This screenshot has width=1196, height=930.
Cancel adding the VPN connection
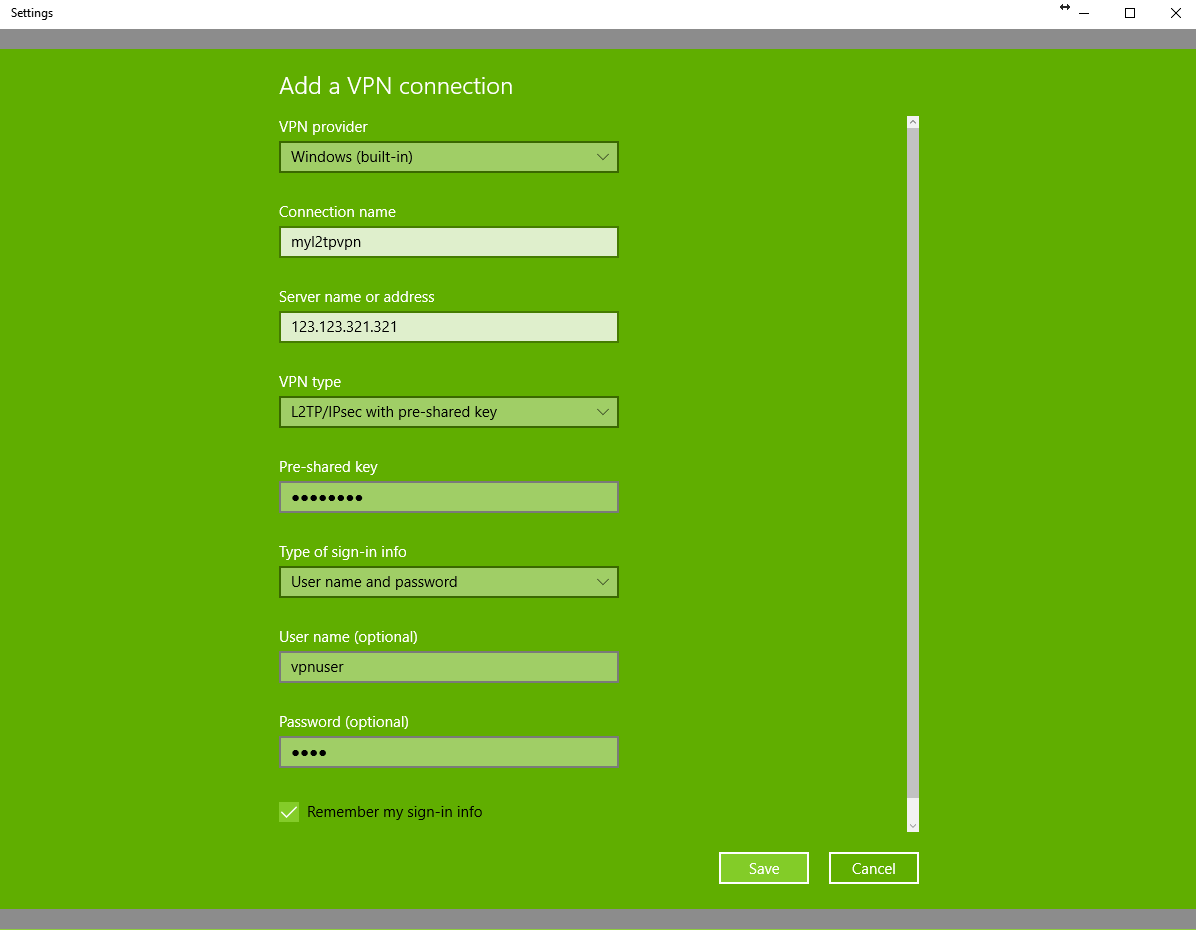pos(873,868)
